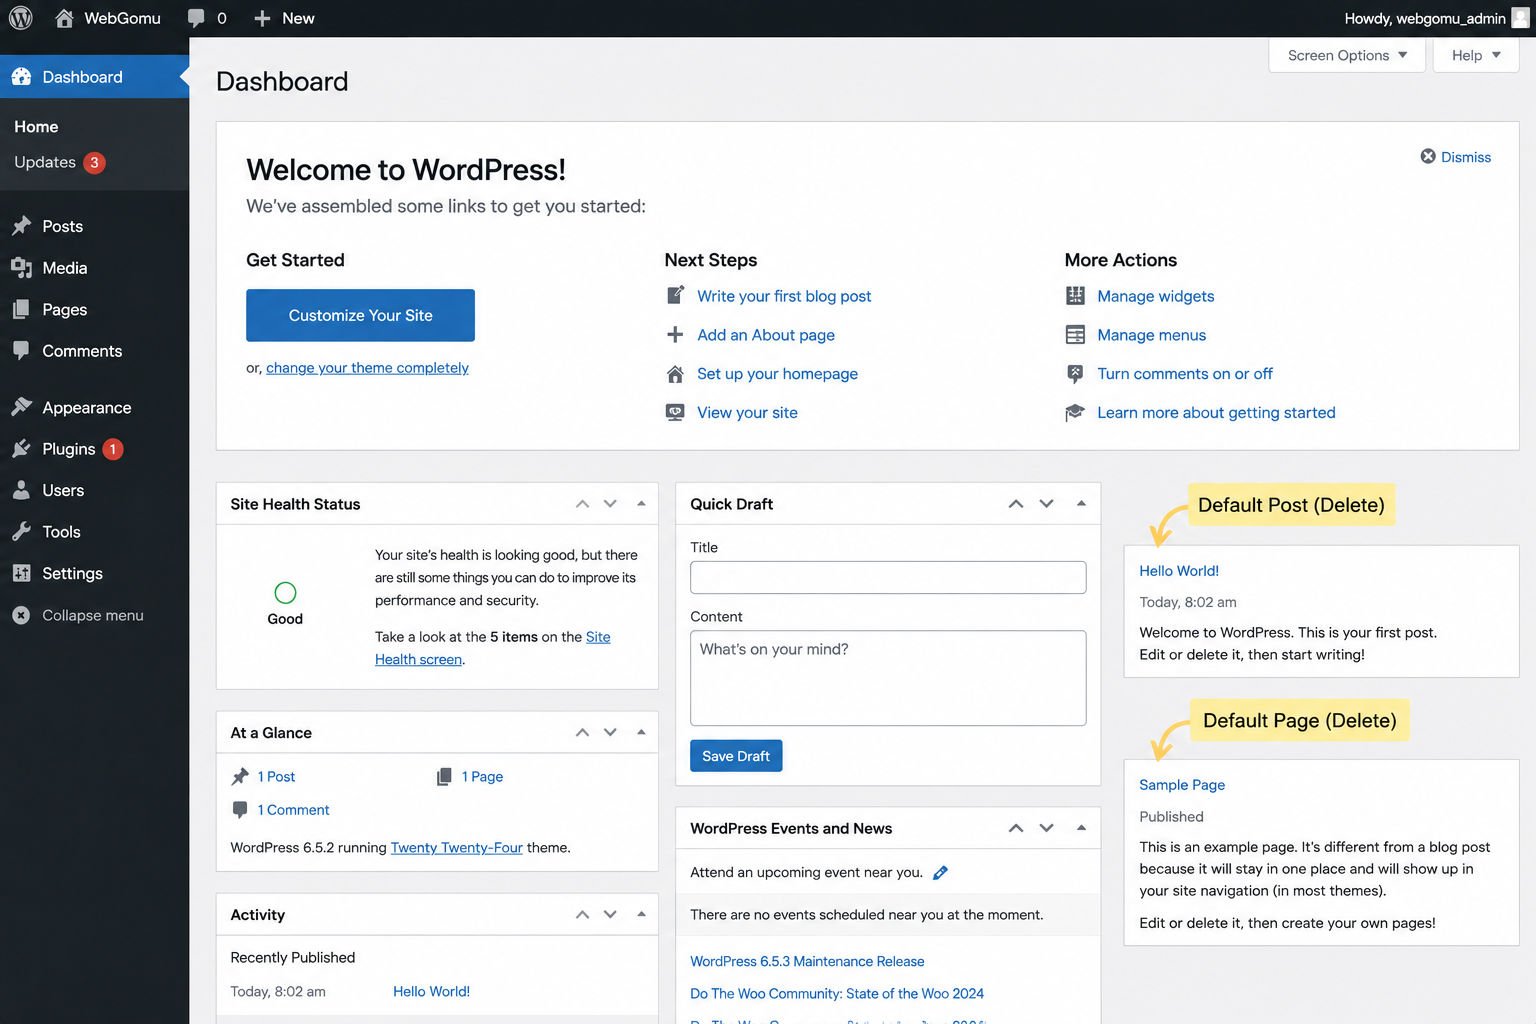Image resolution: width=1536 pixels, height=1024 pixels.
Task: Click the Settings sliders icon in sidebar
Action: coord(21,573)
